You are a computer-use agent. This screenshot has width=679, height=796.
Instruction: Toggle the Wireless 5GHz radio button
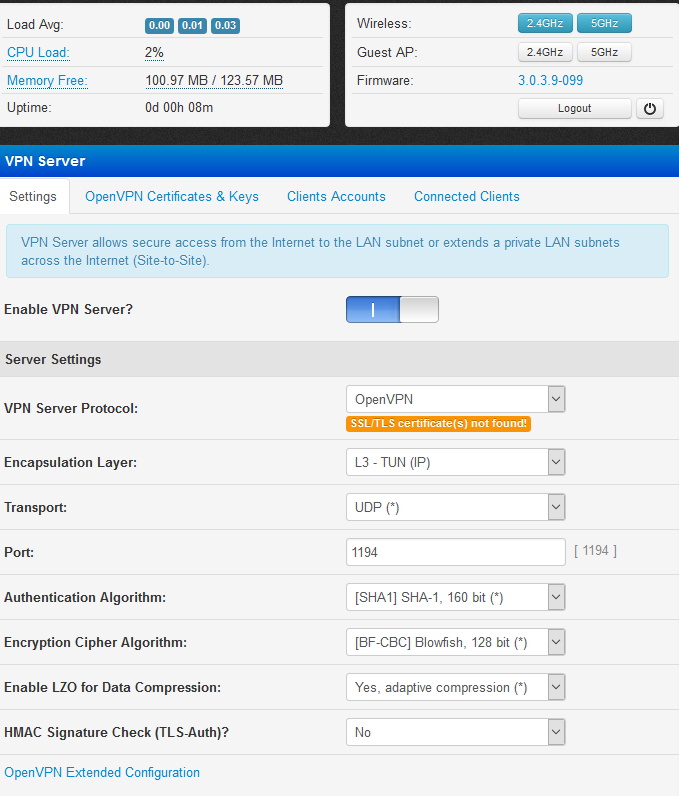604,23
